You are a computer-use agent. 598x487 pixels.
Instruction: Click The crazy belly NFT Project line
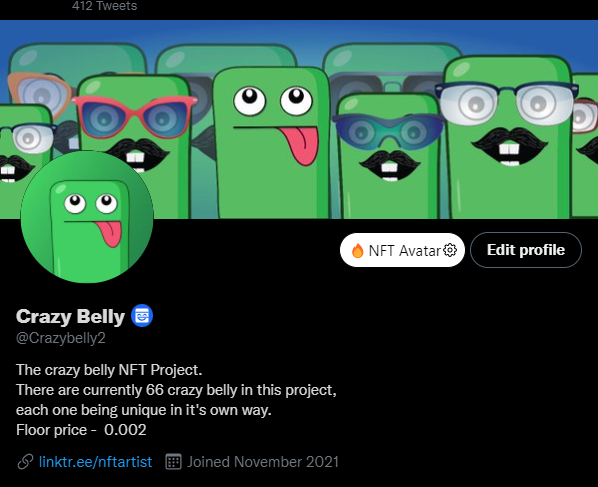pos(109,370)
